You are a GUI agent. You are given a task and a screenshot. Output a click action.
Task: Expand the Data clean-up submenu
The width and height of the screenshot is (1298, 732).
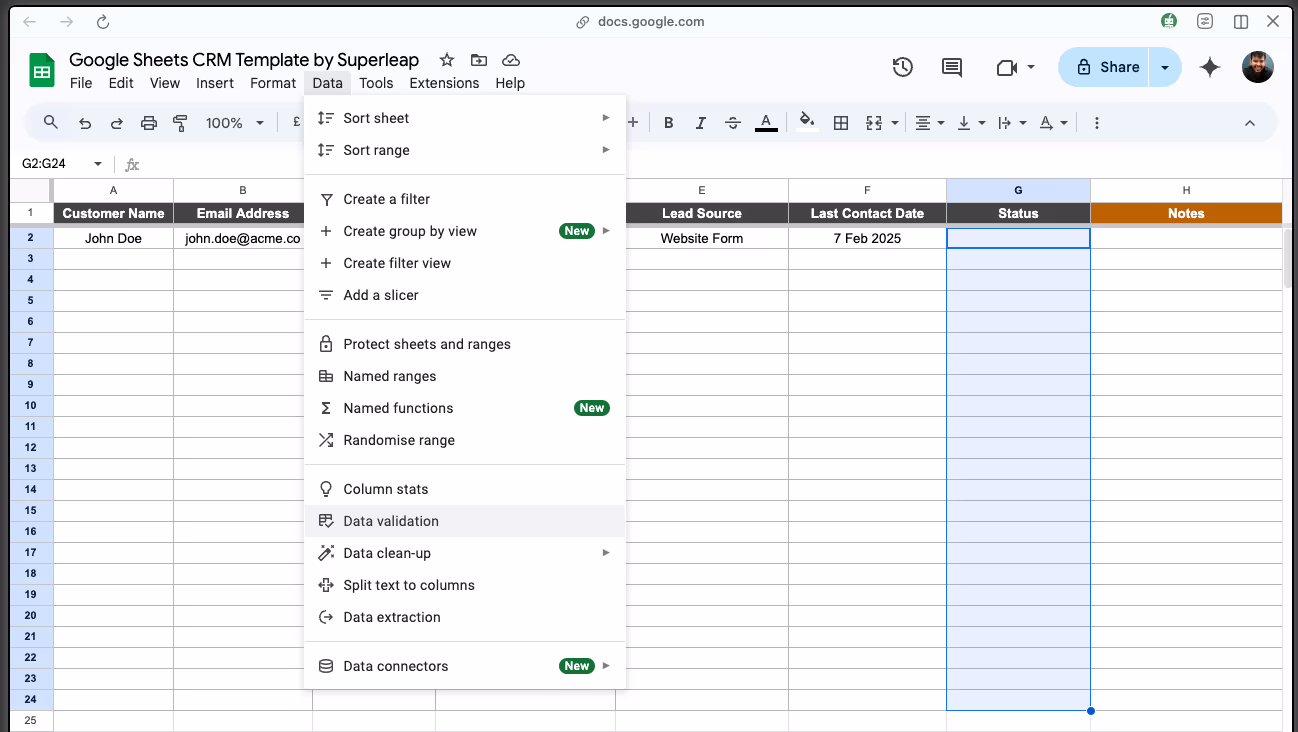click(465, 553)
